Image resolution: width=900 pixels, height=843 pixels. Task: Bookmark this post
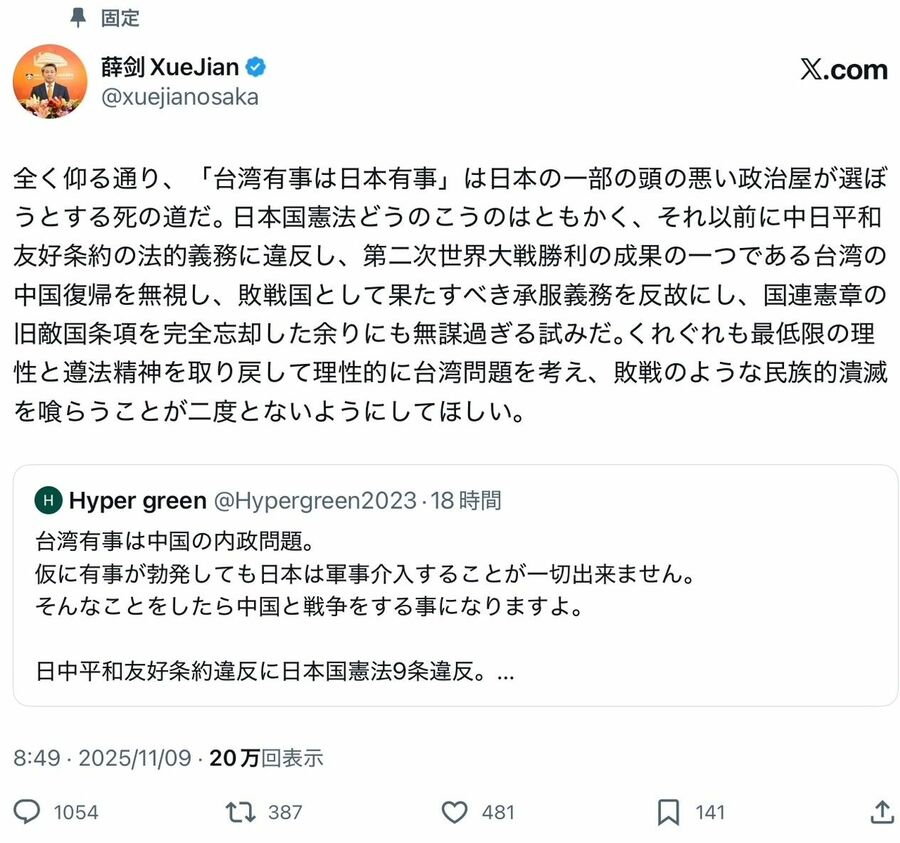[668, 811]
